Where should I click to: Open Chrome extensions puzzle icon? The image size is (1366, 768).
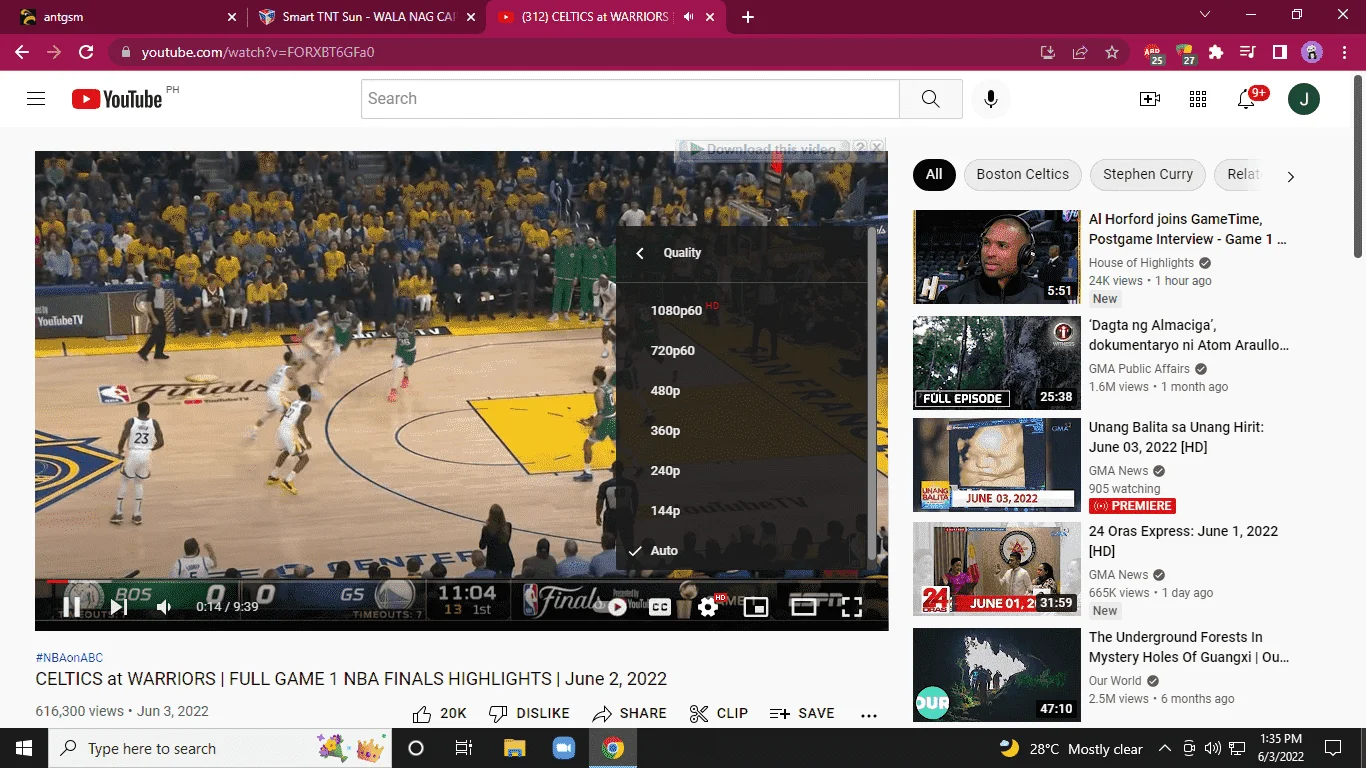tap(1216, 52)
